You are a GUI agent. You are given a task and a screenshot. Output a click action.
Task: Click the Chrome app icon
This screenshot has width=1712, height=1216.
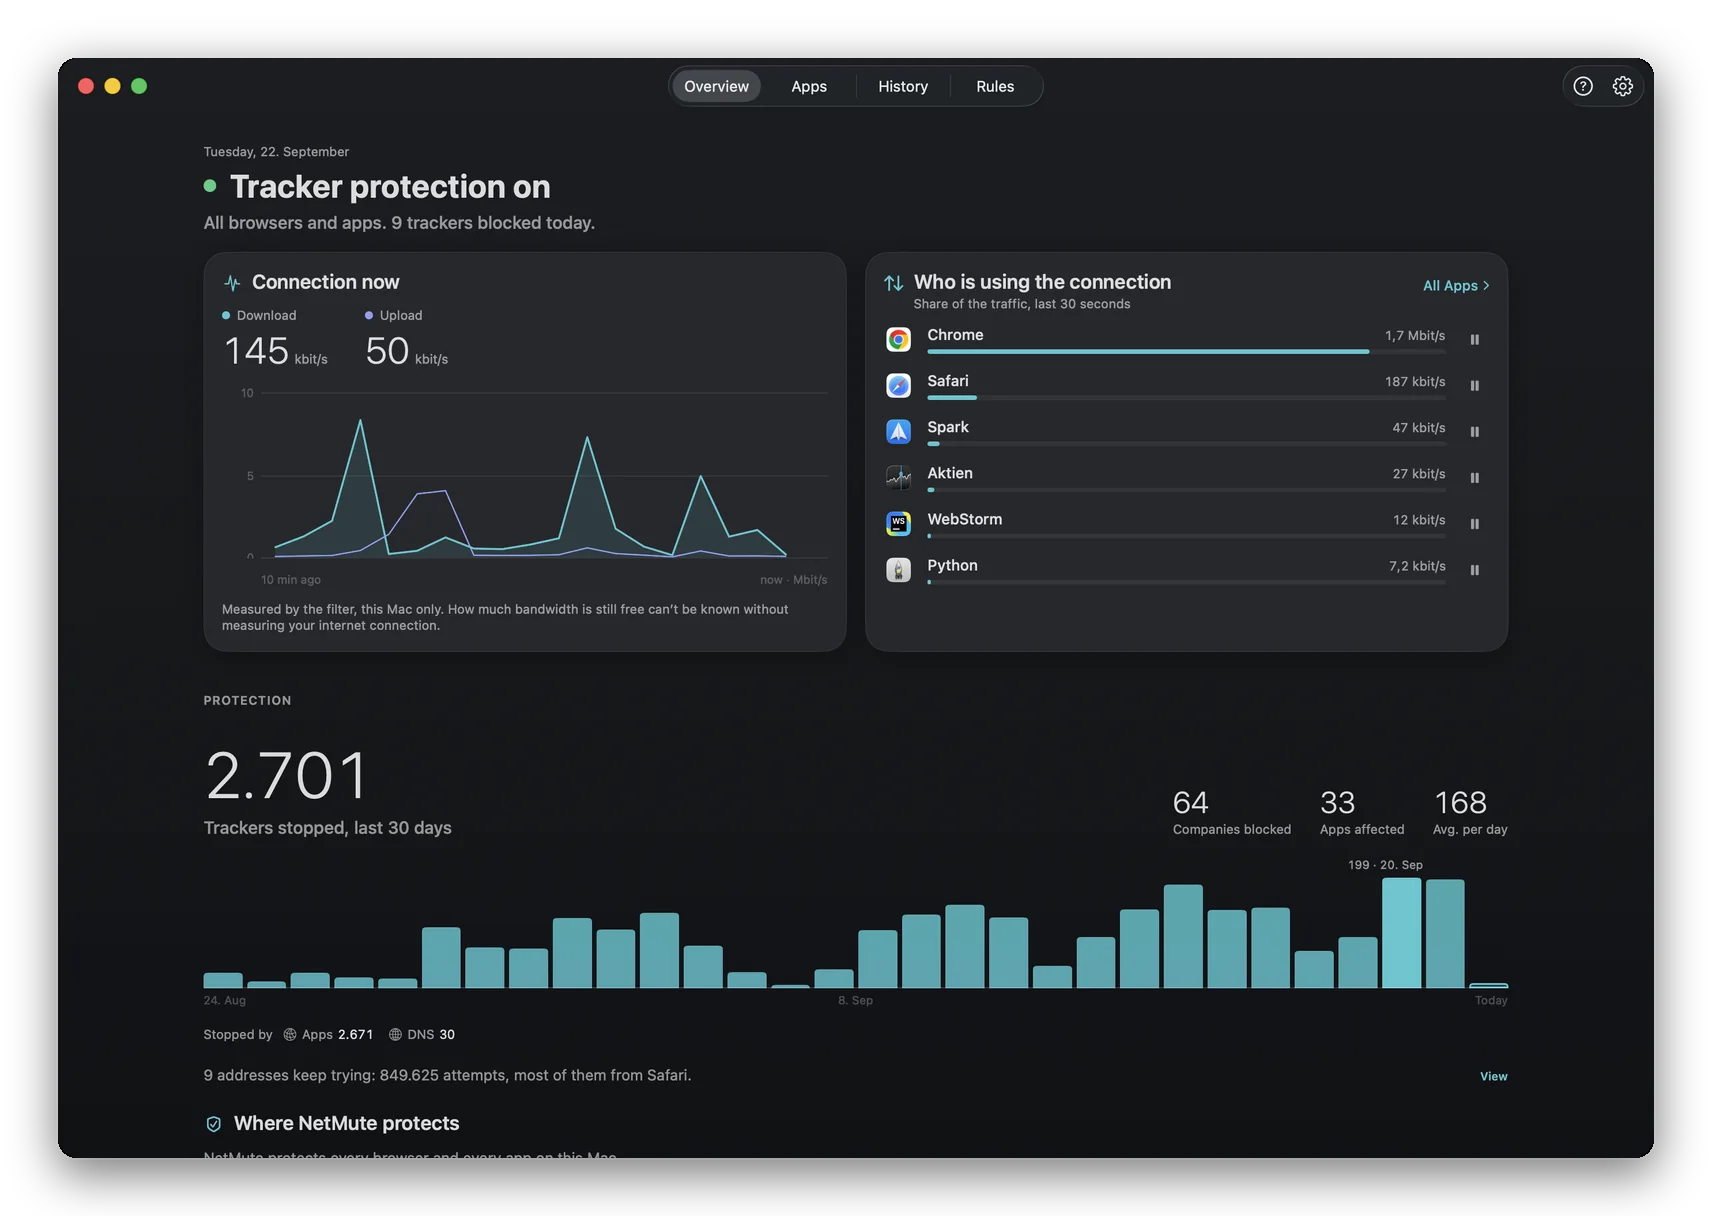click(898, 340)
